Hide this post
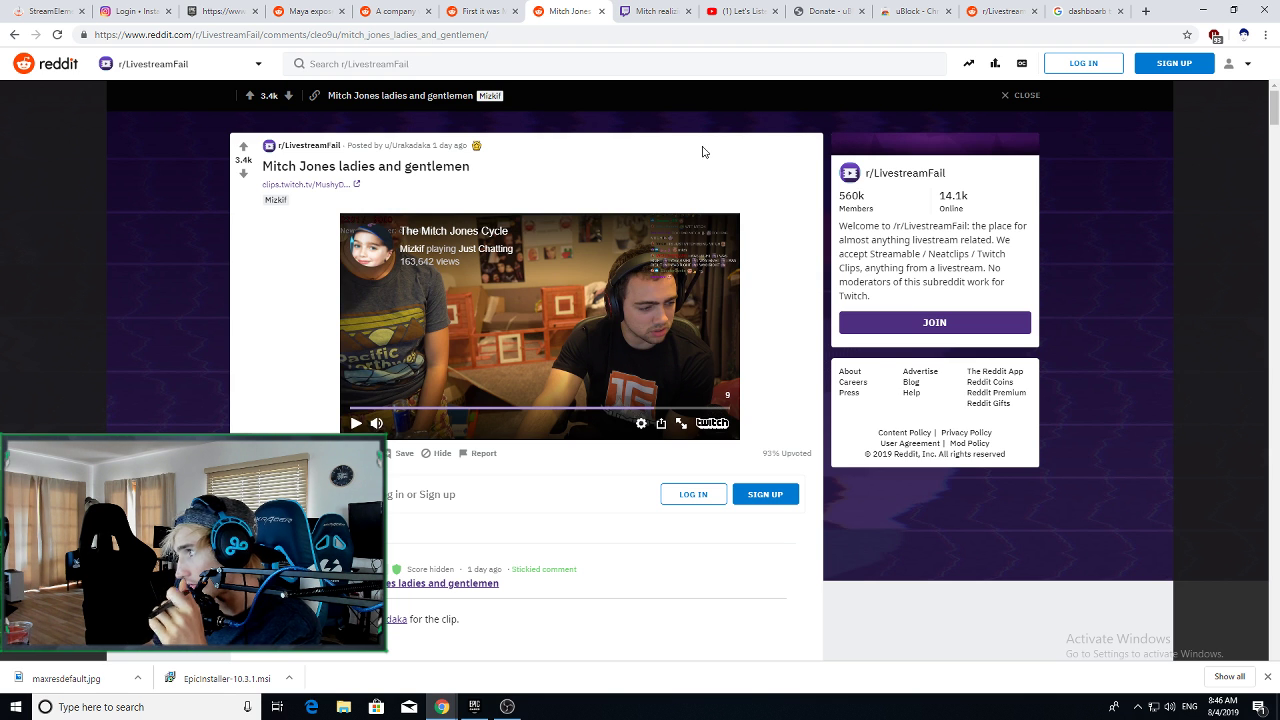 click(x=436, y=453)
